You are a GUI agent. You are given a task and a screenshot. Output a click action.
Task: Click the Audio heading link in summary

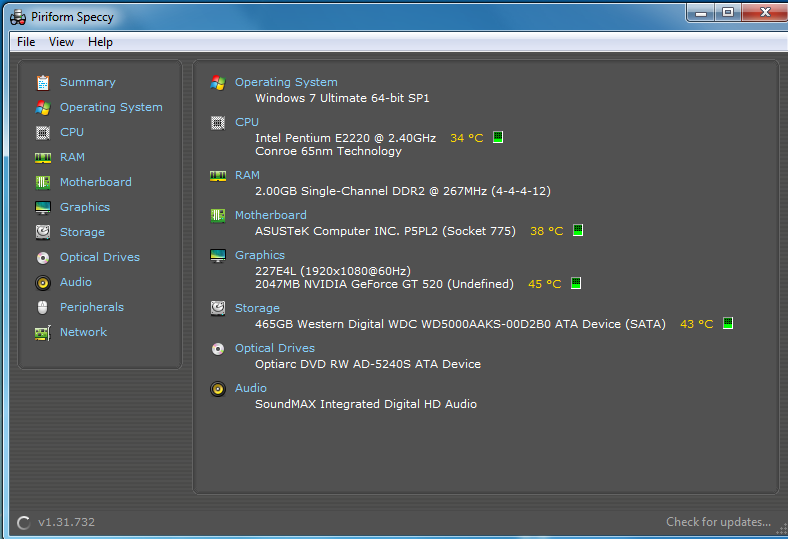[x=251, y=388]
